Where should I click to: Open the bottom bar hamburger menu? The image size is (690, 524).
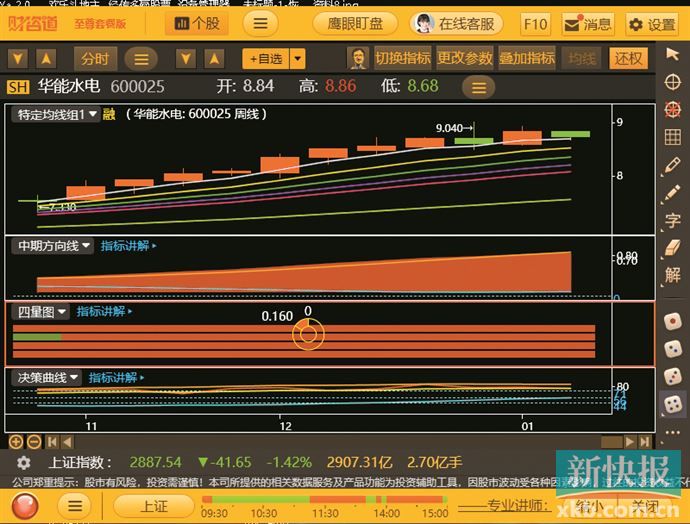tap(75, 506)
